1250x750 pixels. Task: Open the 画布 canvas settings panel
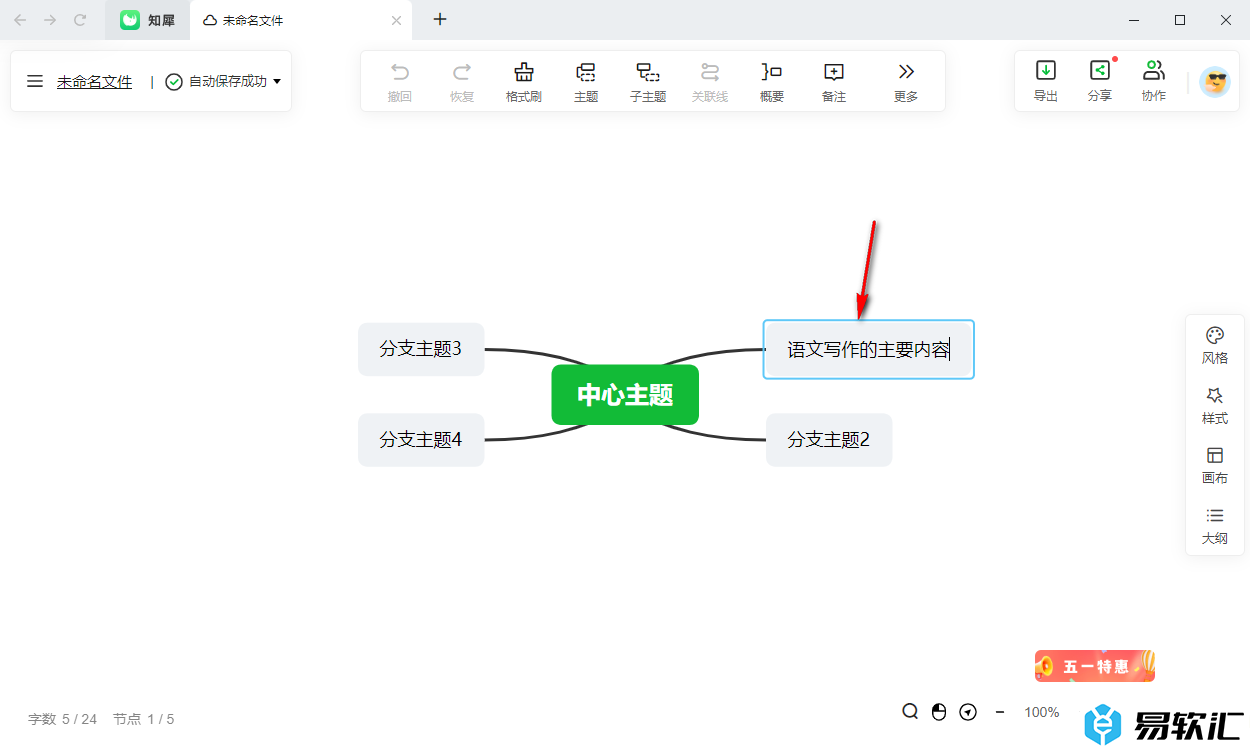pos(1215,465)
